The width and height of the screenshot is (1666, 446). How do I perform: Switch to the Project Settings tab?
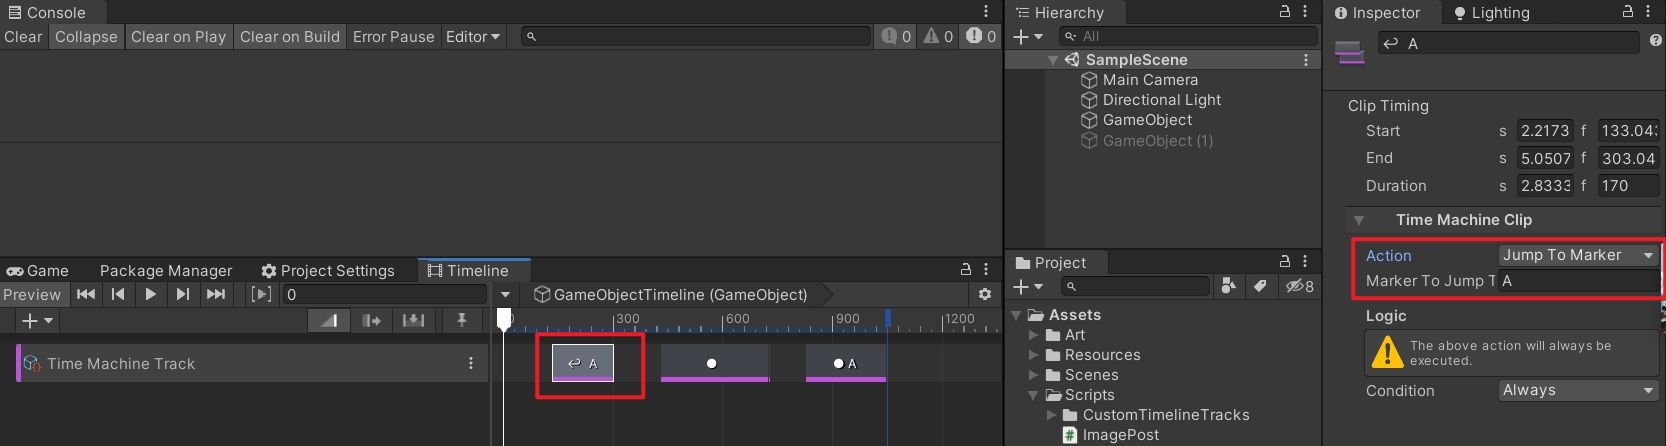328,270
